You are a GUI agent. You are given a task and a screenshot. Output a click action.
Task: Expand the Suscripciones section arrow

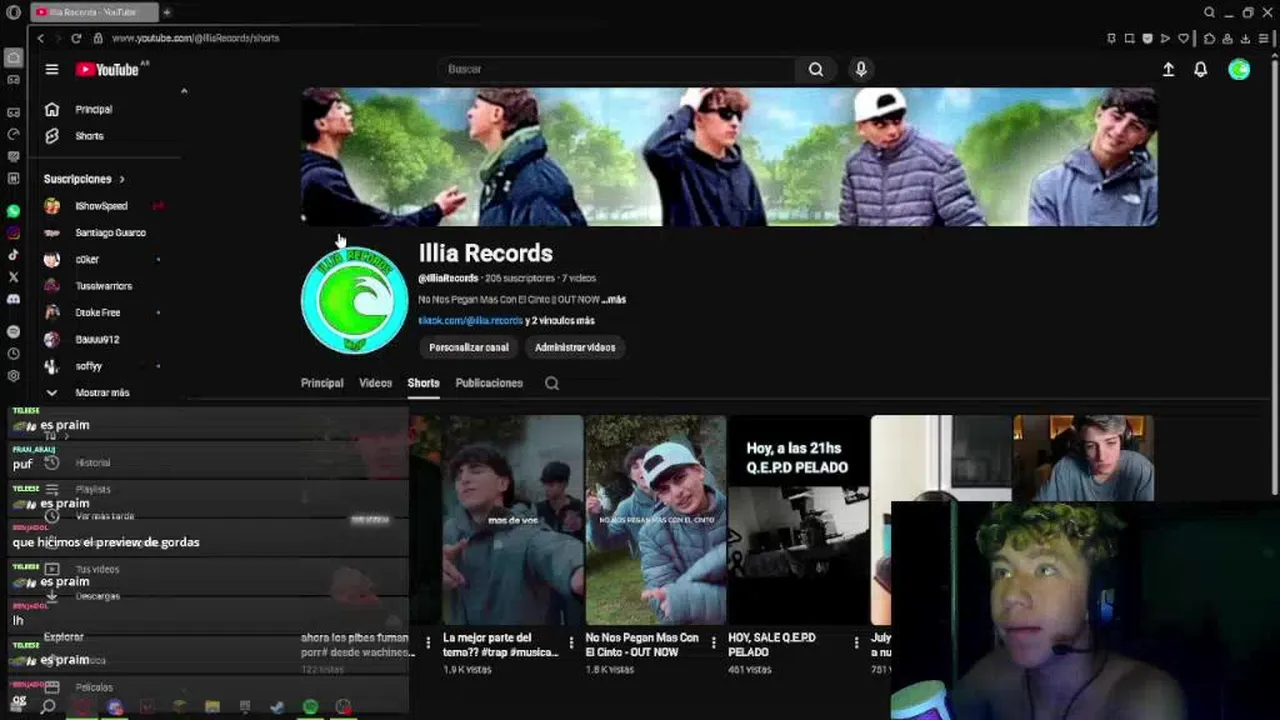click(x=122, y=179)
